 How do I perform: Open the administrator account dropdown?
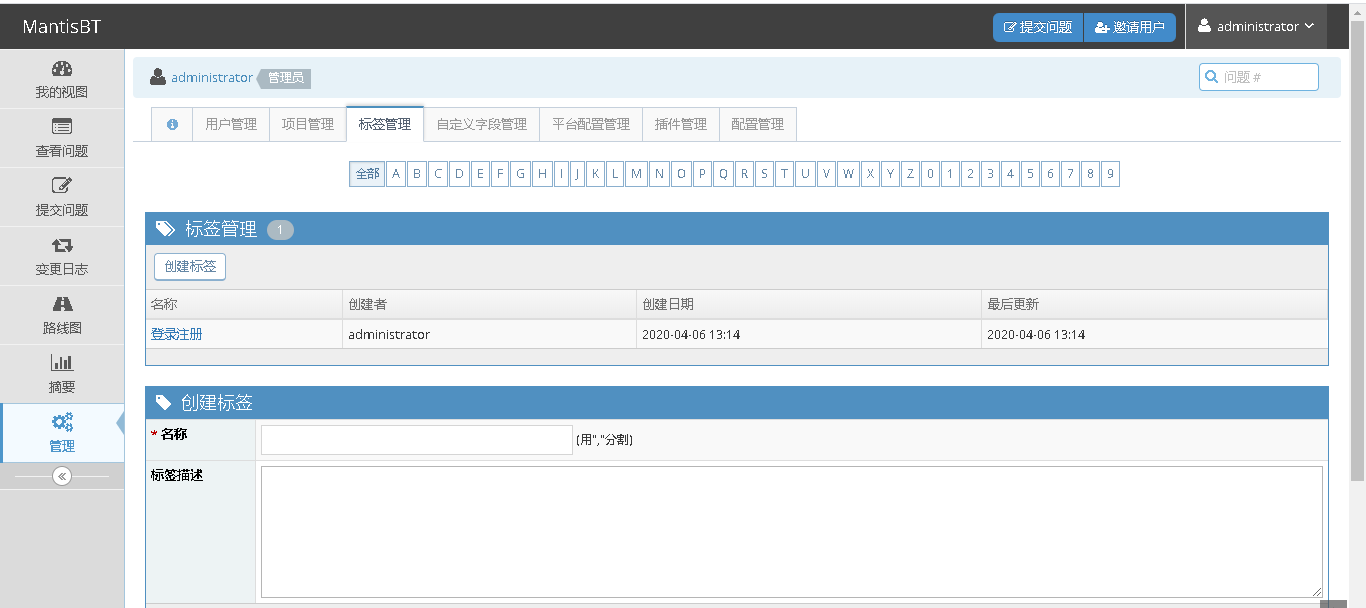point(1257,26)
